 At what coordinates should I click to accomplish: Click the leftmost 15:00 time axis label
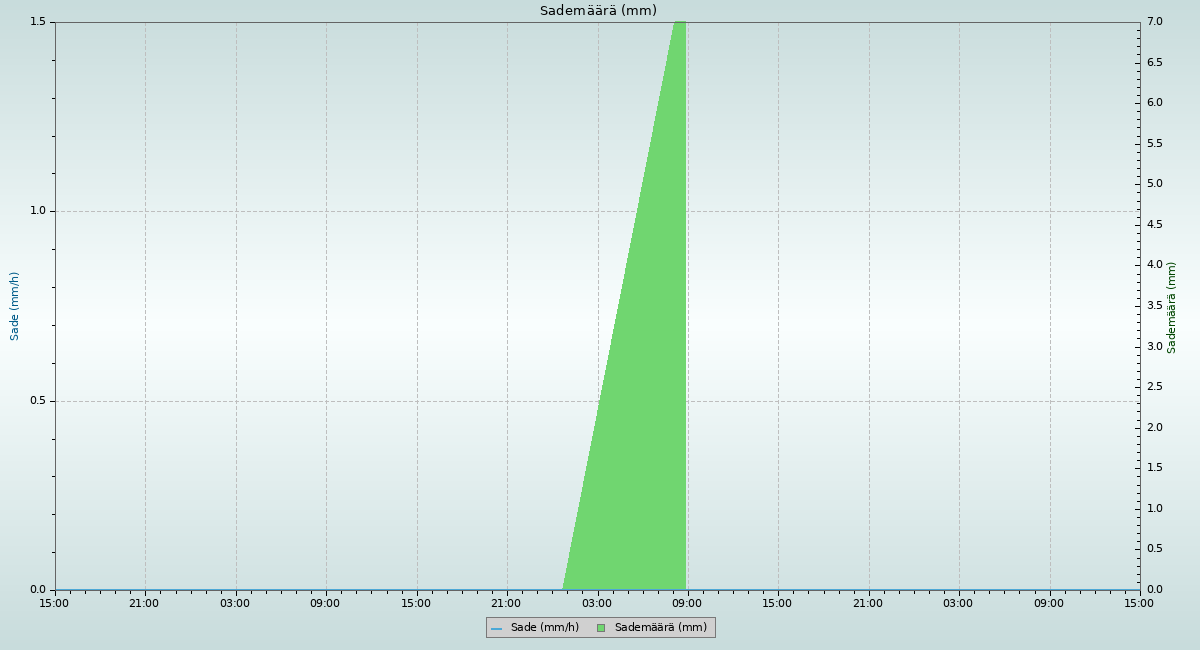tap(54, 603)
